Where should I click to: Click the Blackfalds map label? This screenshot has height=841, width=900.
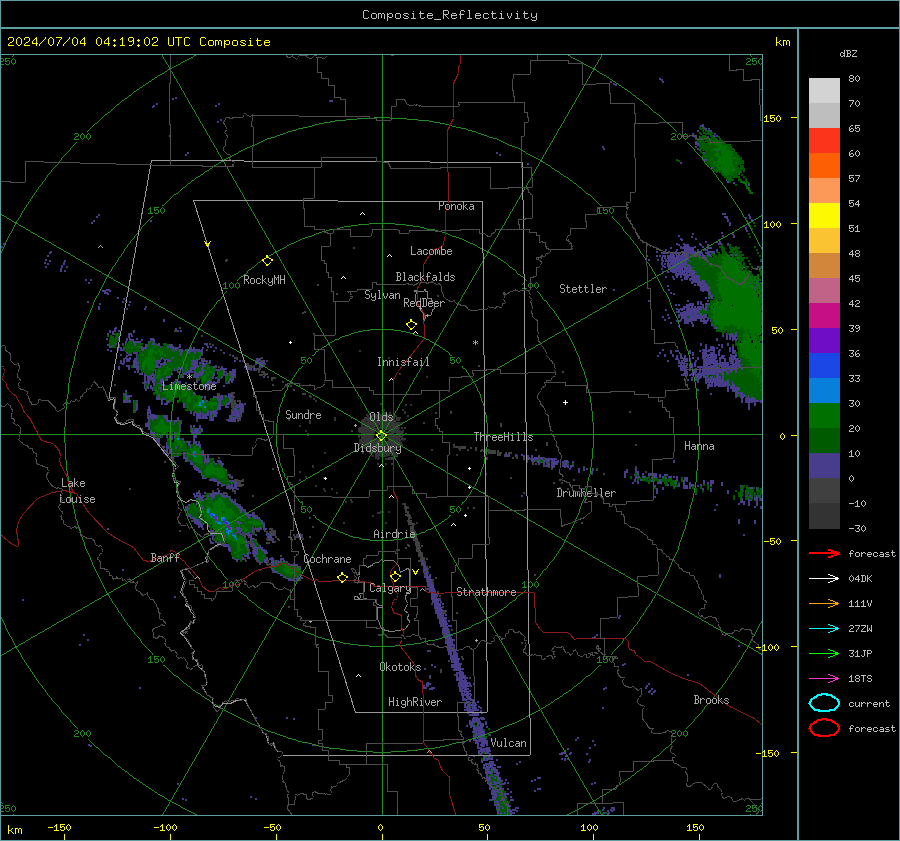425,277
